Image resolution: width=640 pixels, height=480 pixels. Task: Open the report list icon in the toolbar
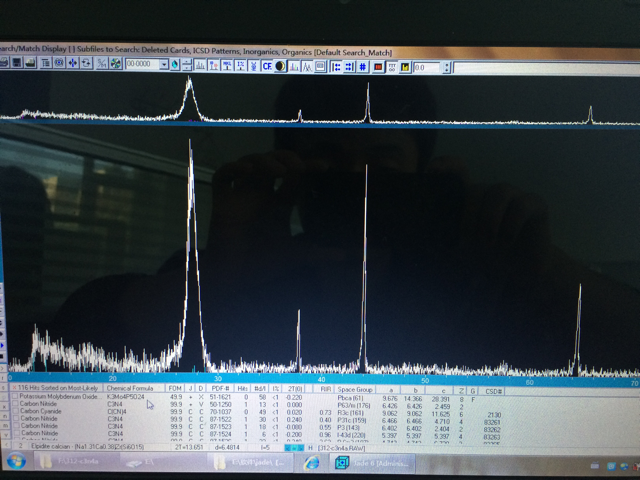46,63
